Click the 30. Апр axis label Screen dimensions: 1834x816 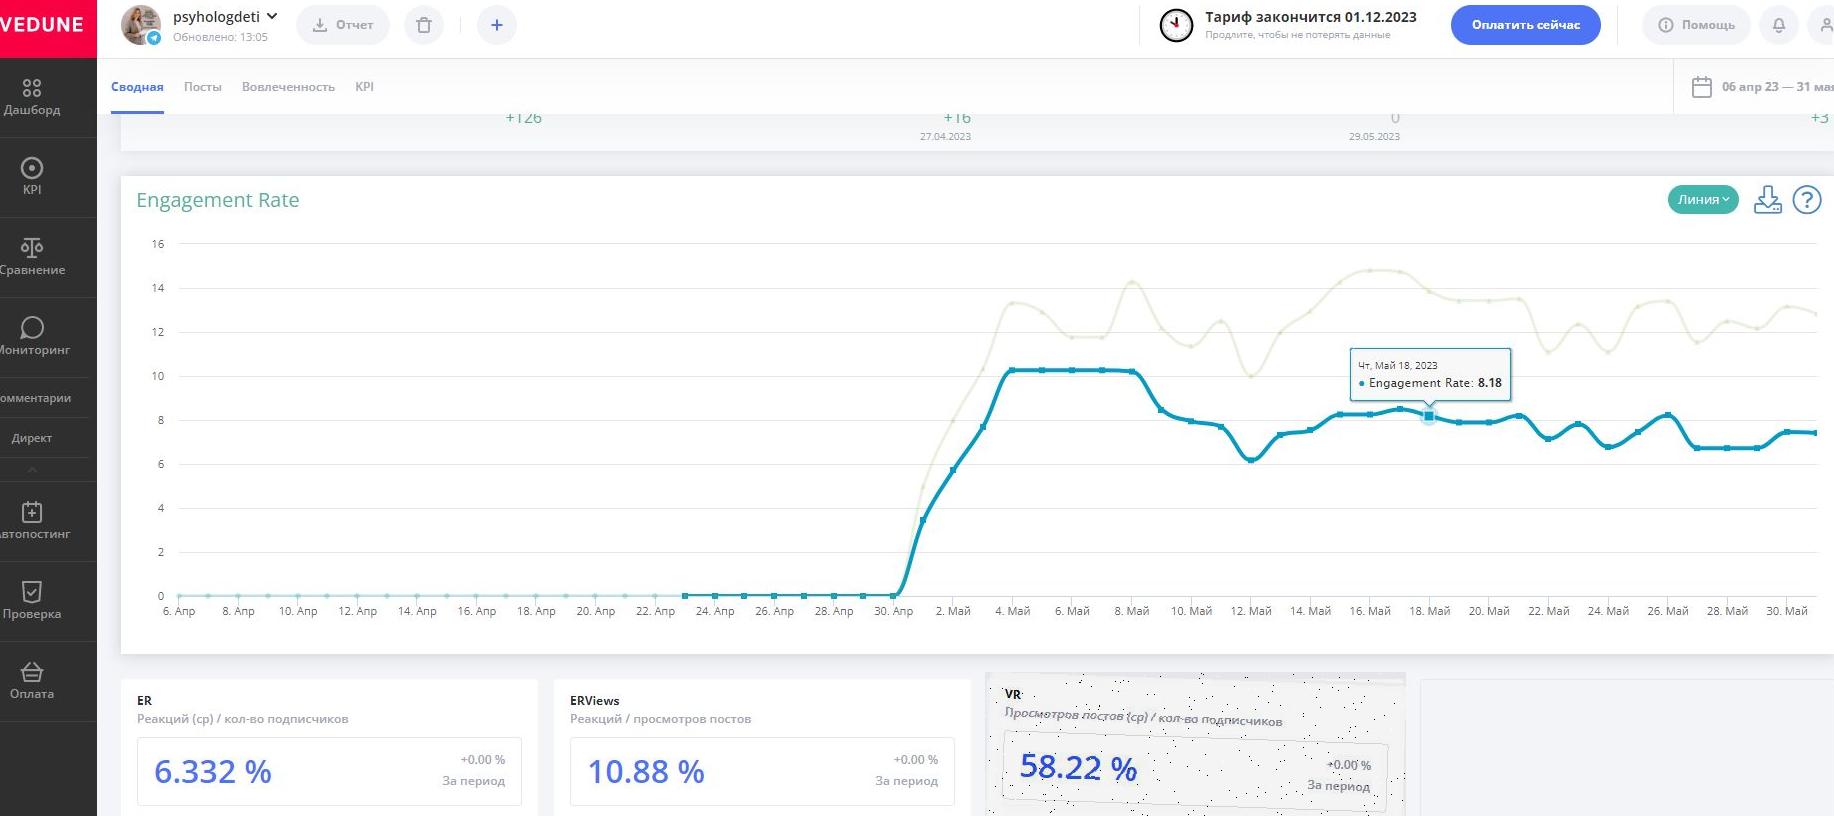pyautogui.click(x=893, y=611)
